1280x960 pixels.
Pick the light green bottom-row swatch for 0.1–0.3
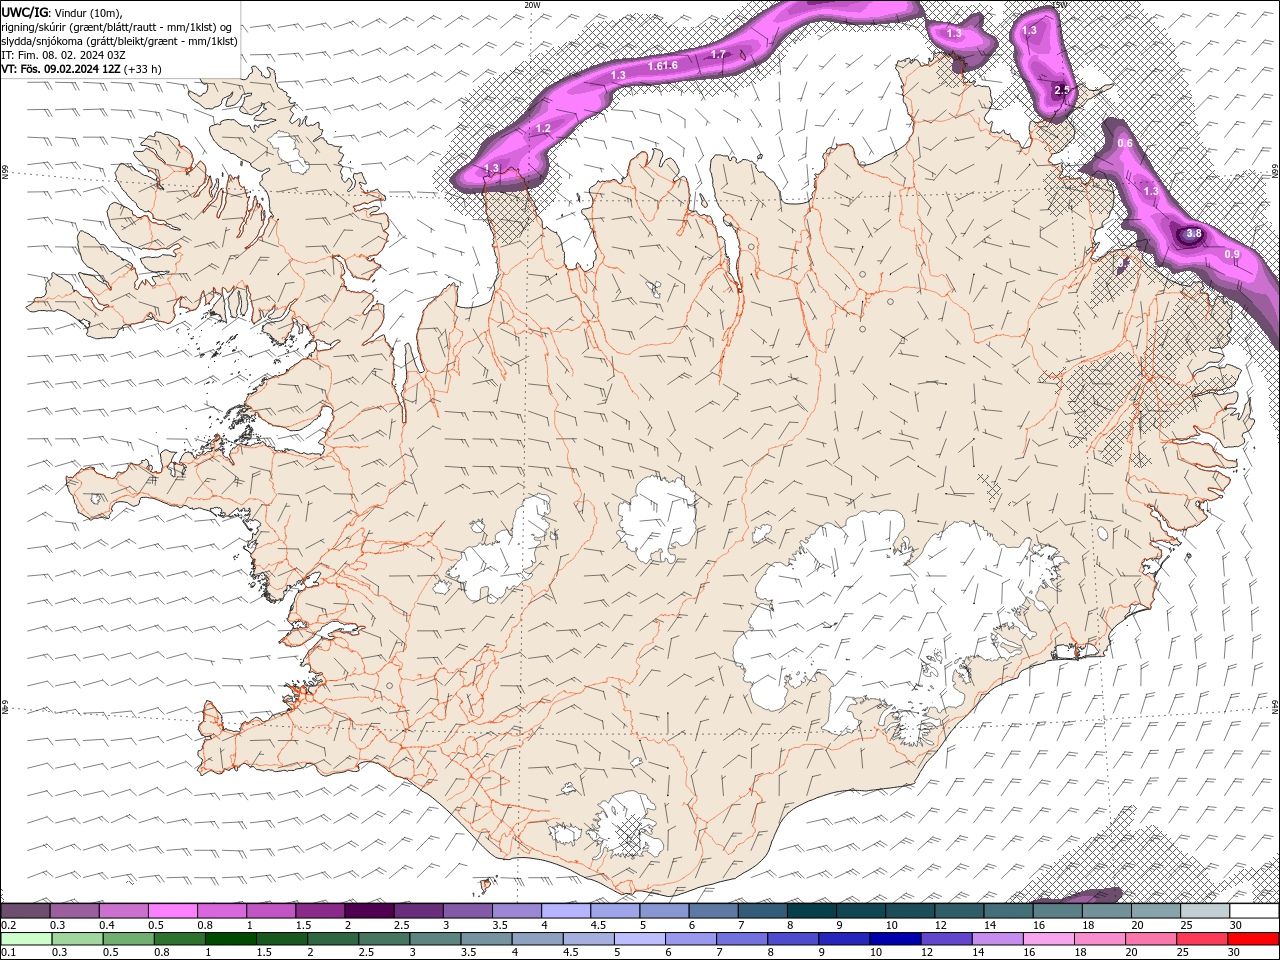click(28, 938)
